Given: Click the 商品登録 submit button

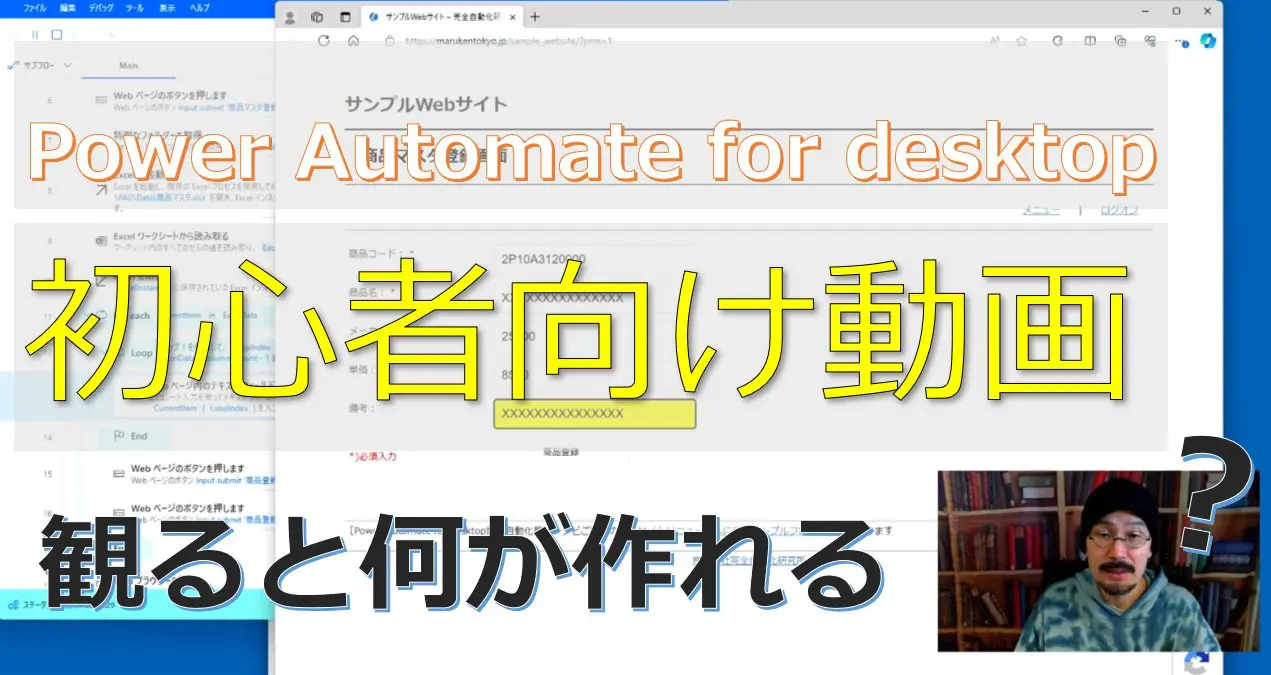Looking at the screenshot, I should (561, 452).
